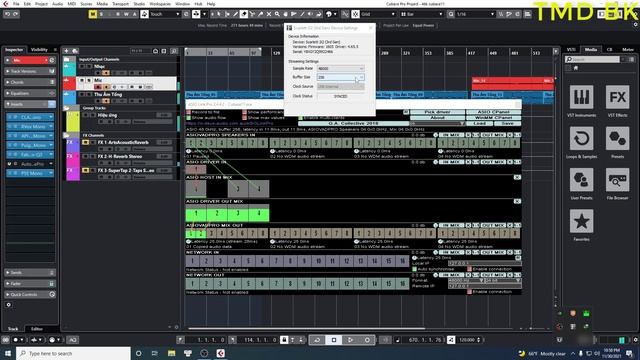Click the Home icon in Media panel

(x=576, y=68)
